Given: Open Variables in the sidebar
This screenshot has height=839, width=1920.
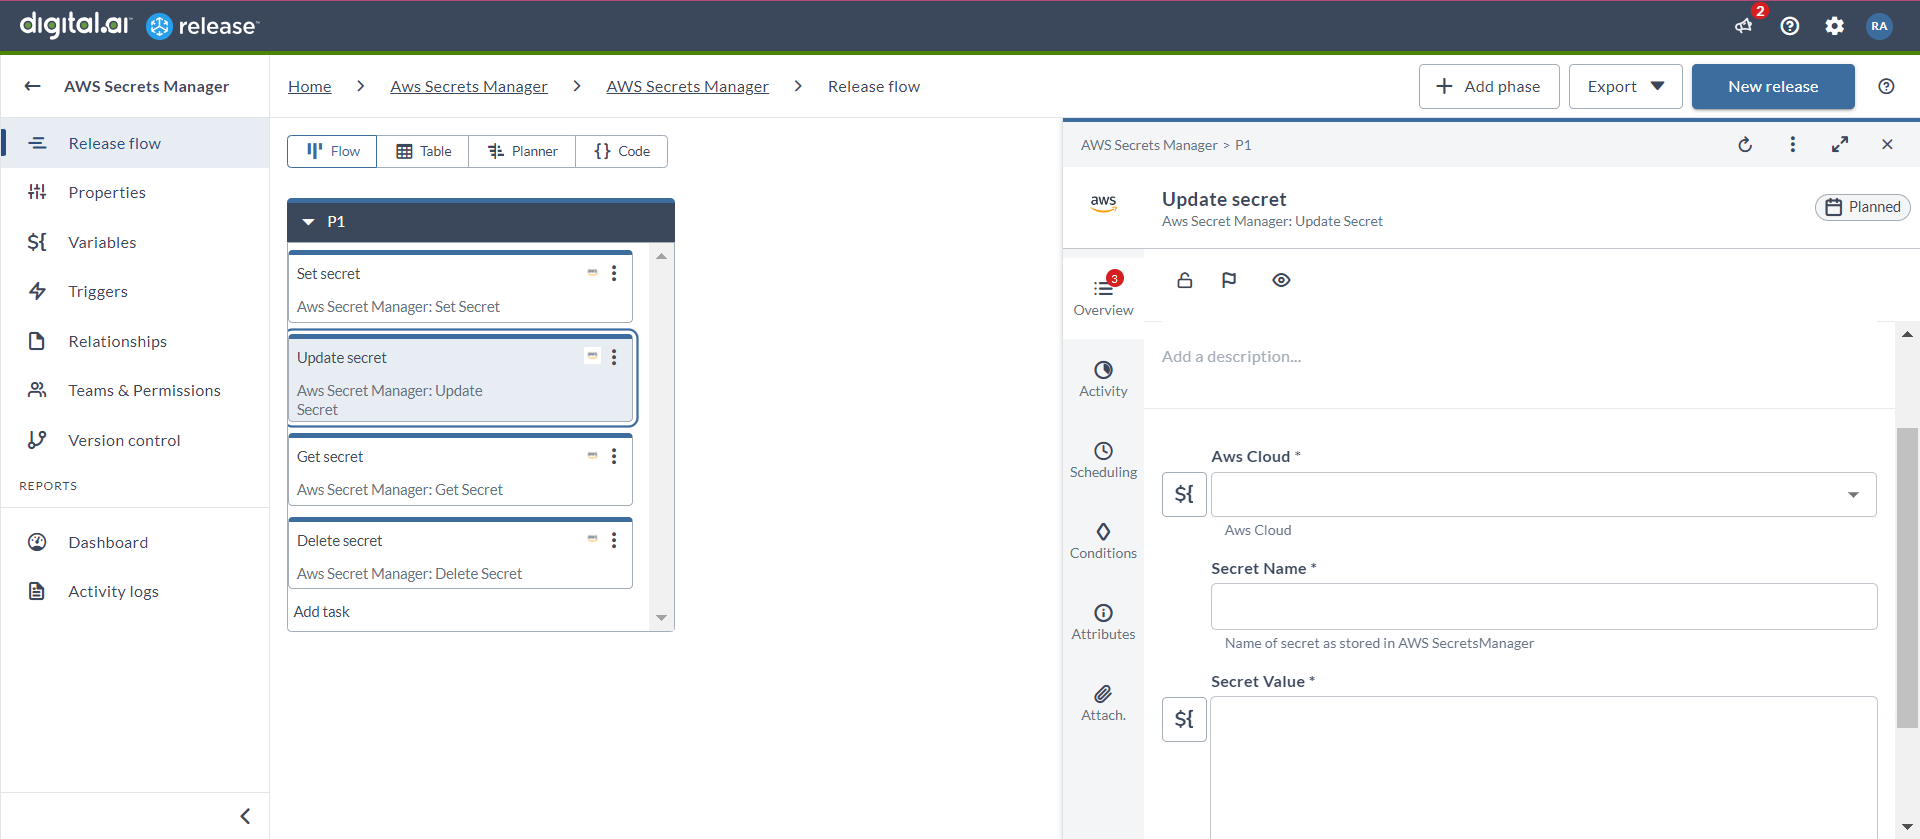Looking at the screenshot, I should [x=102, y=242].
